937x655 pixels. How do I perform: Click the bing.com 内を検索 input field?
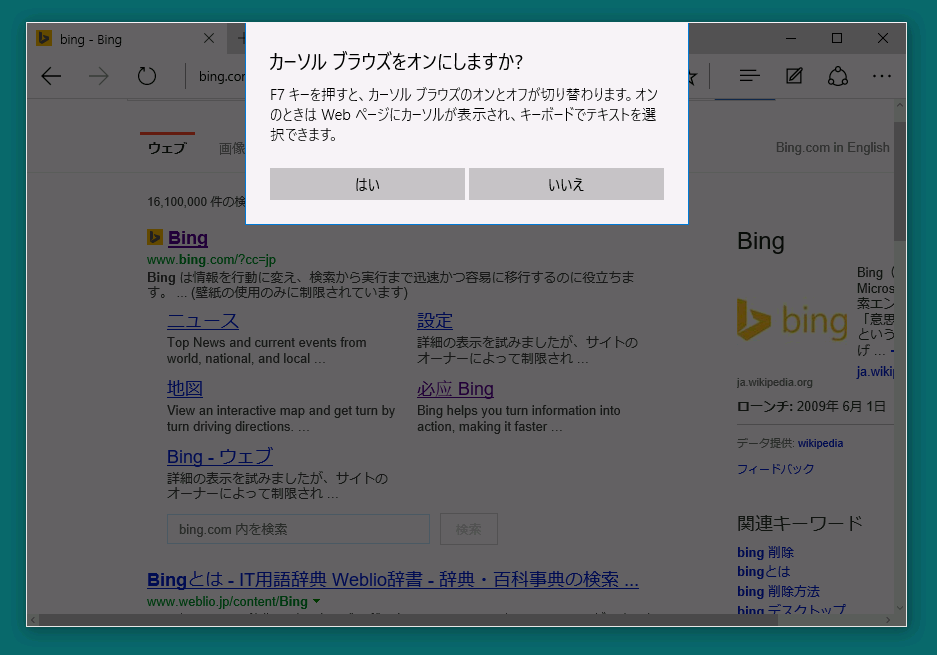click(x=298, y=529)
